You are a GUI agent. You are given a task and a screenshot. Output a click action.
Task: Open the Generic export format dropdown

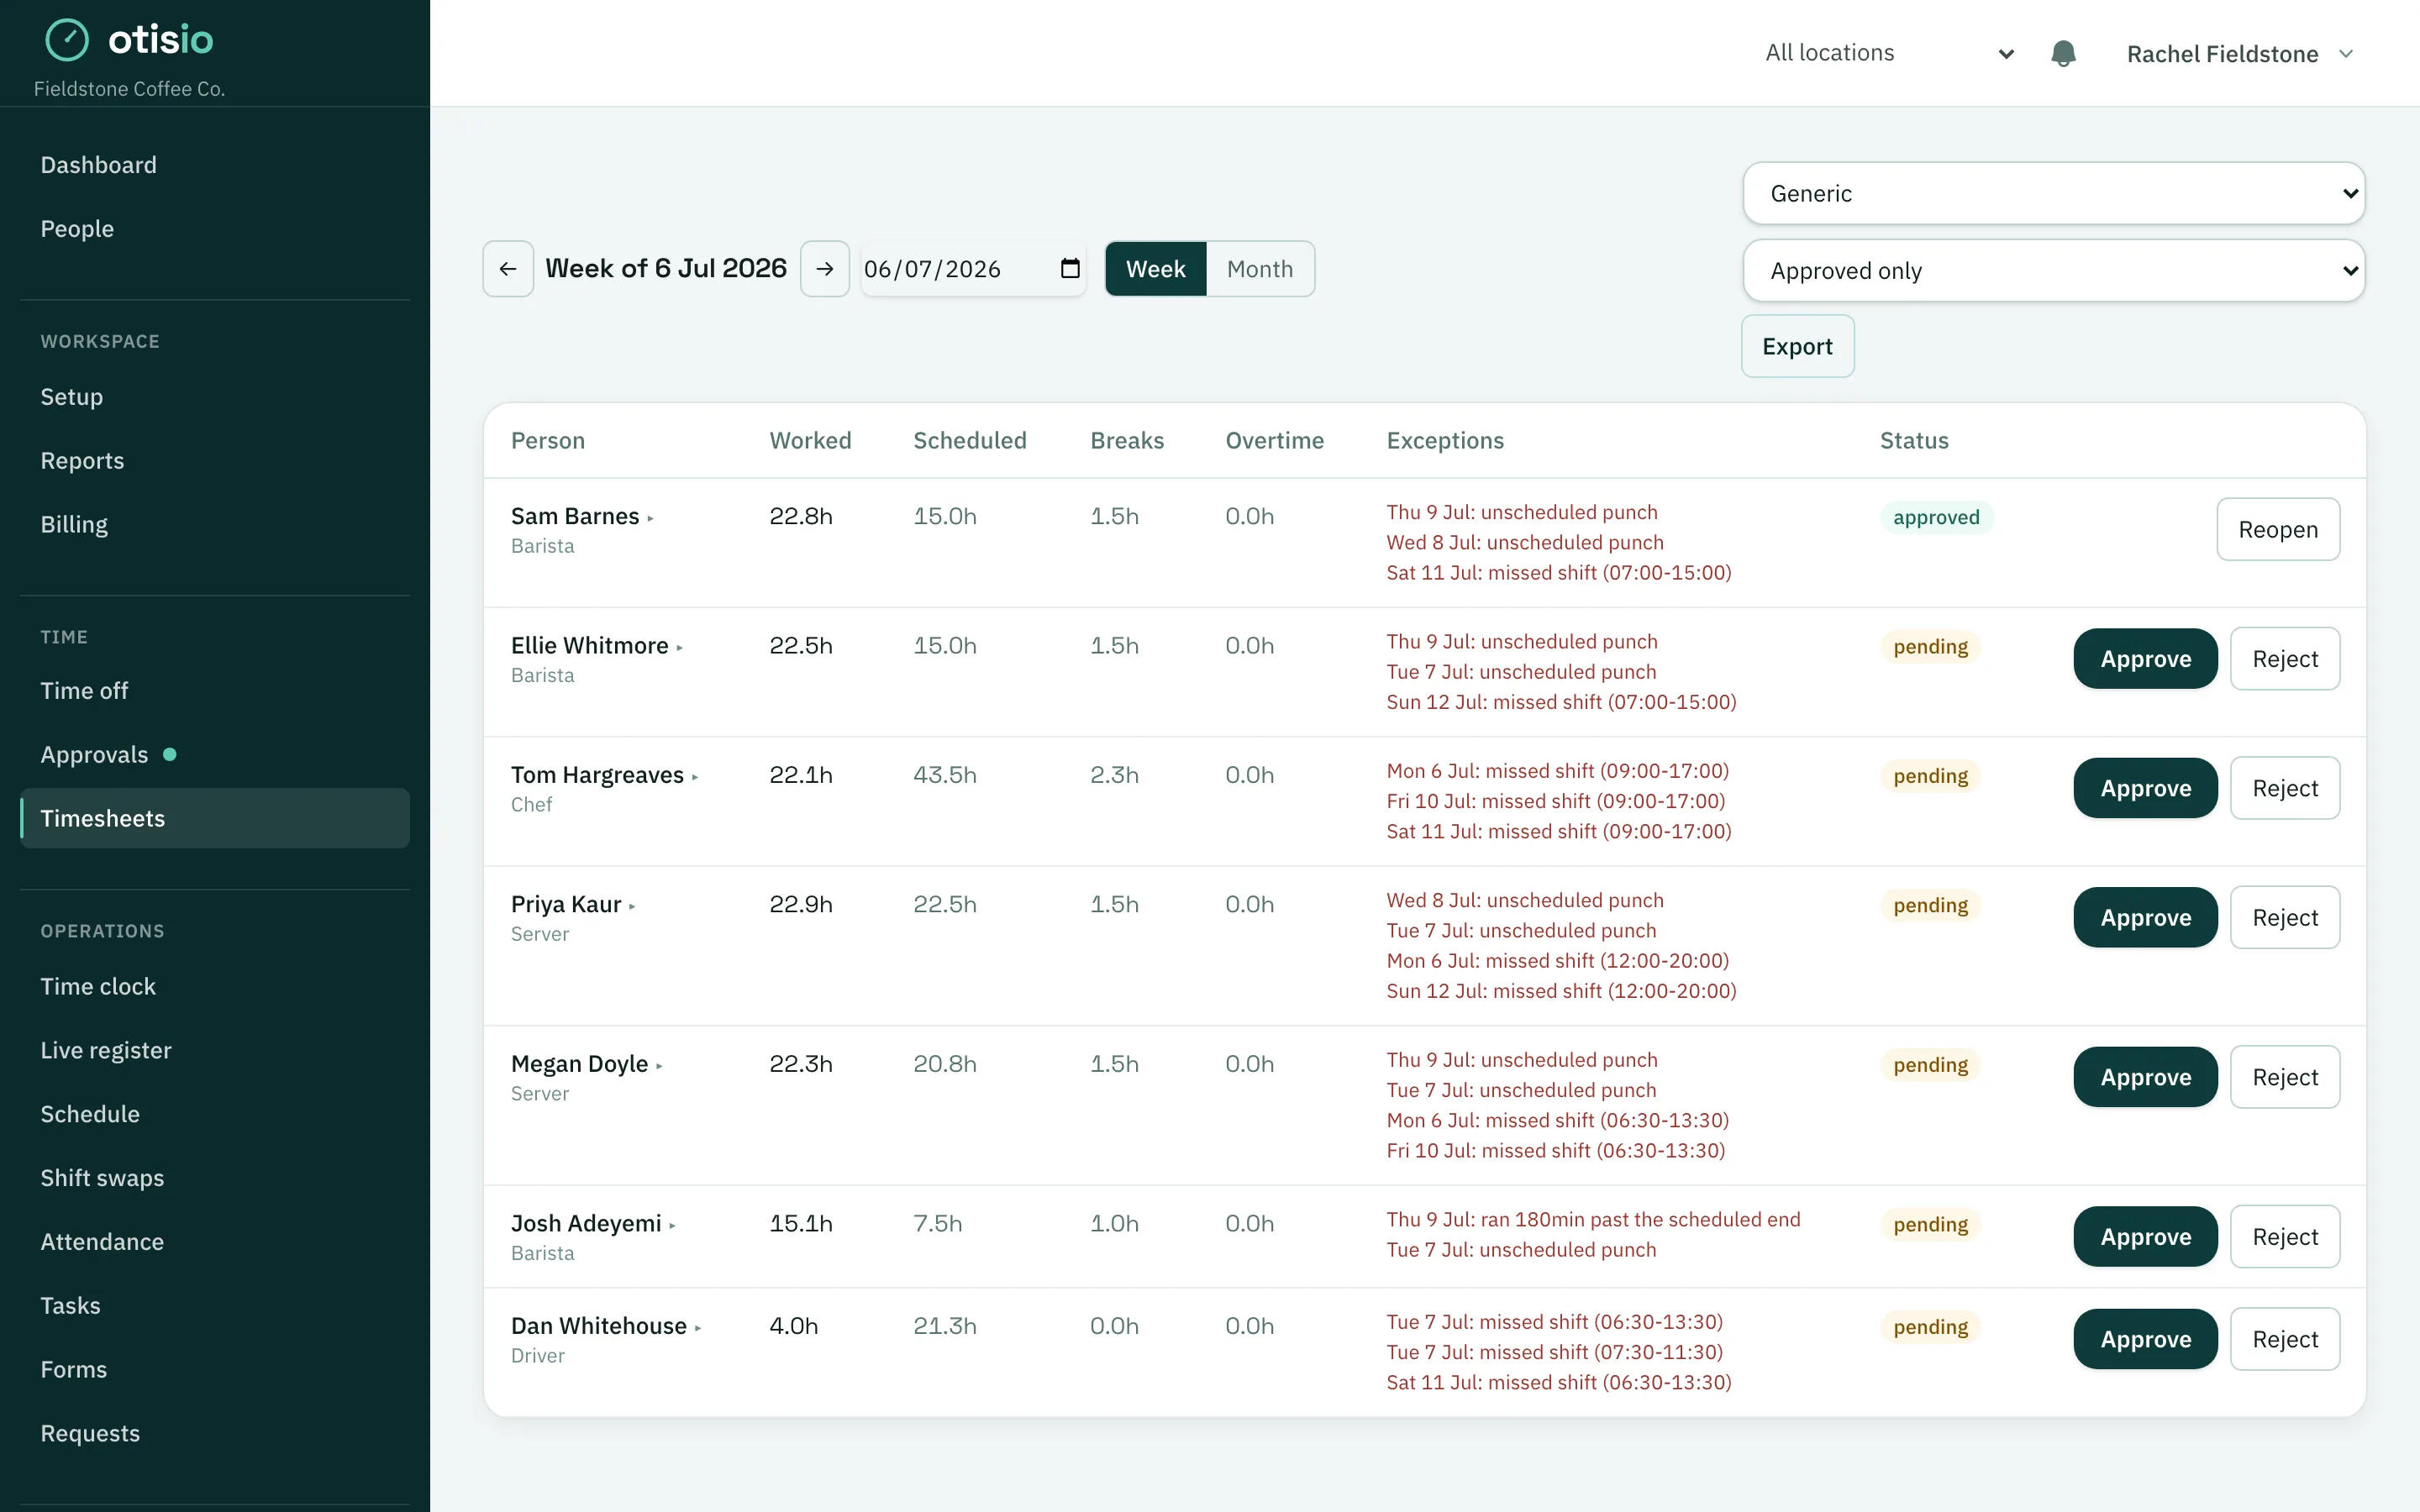2053,193
